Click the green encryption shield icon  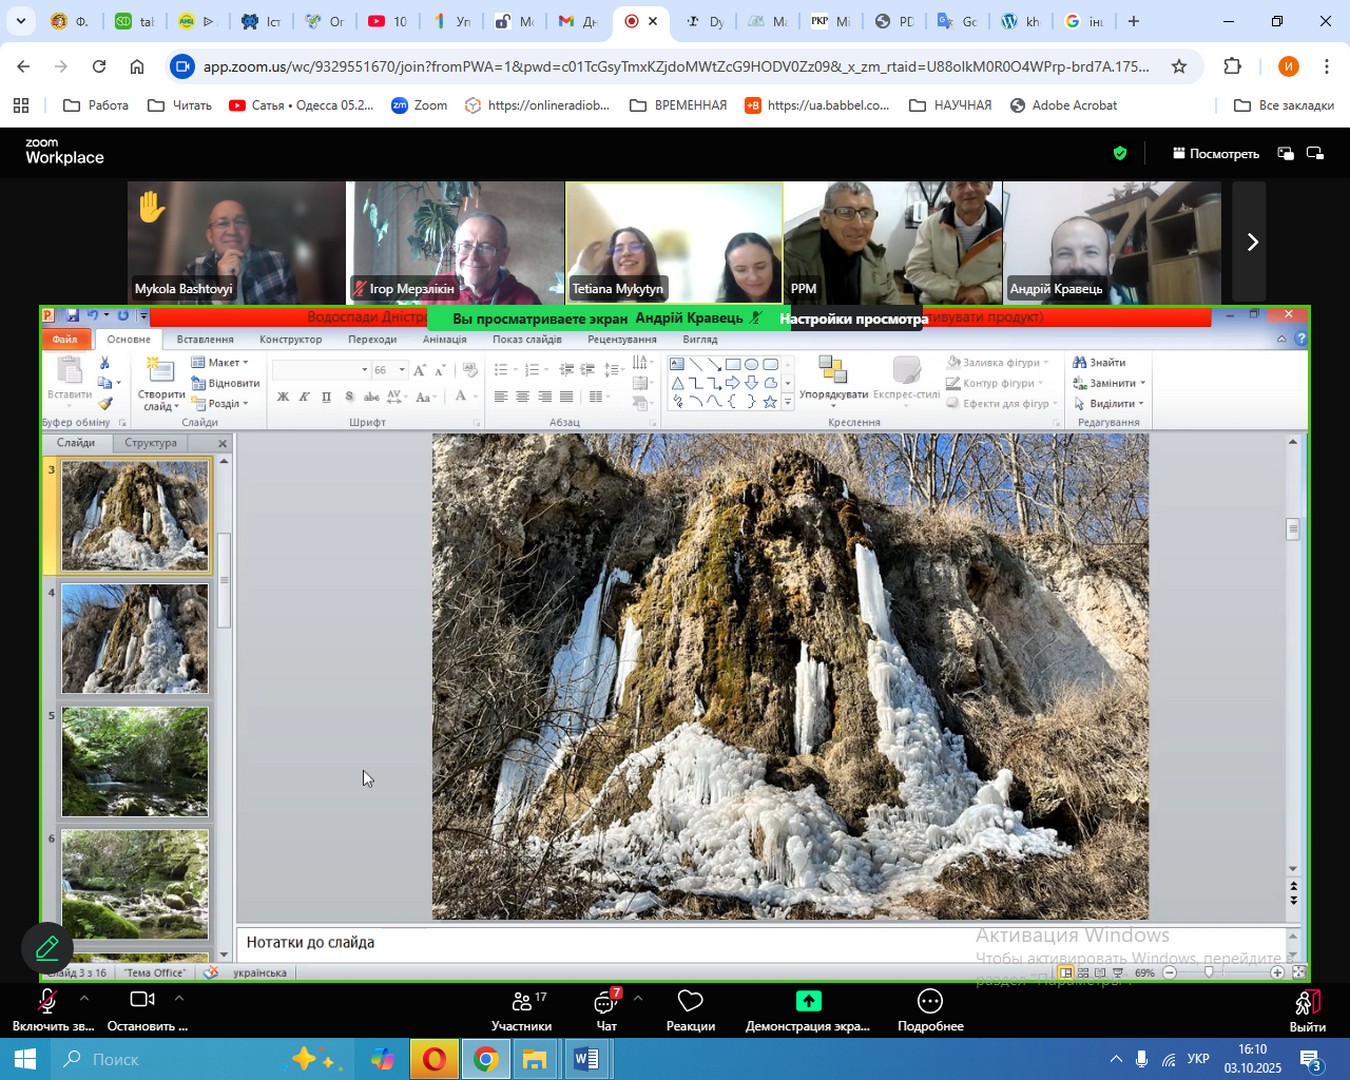tap(1120, 153)
